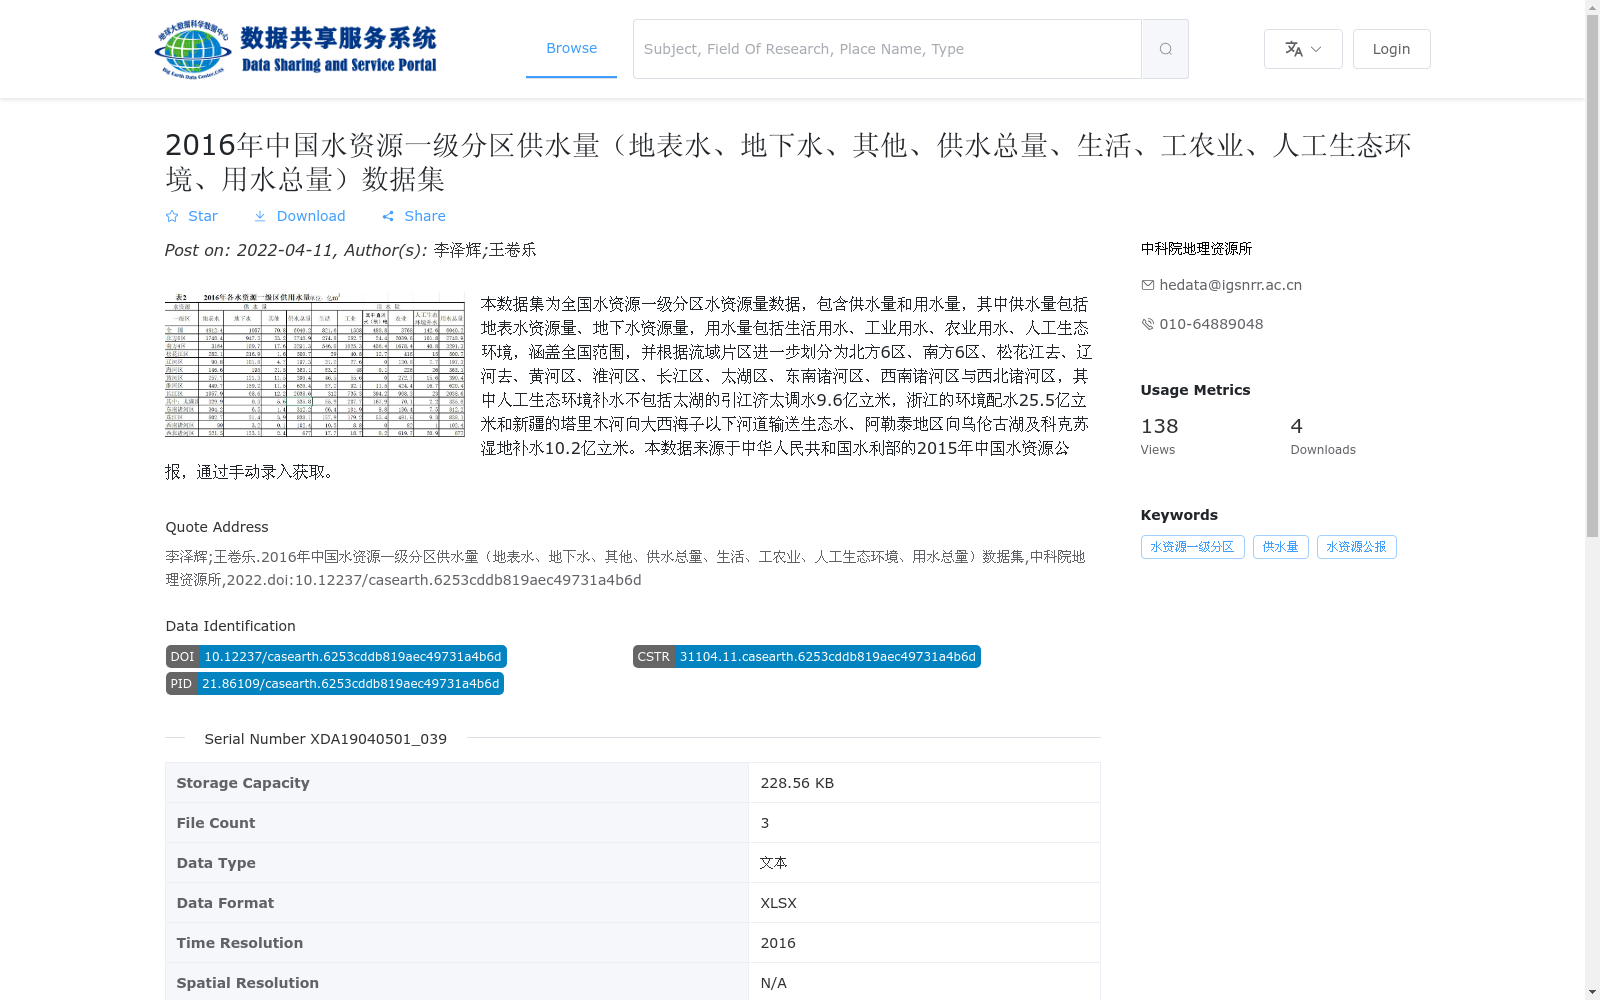Screen dimensions: 1600x1000
Task: Click the 138 Views metric
Action: [1159, 436]
